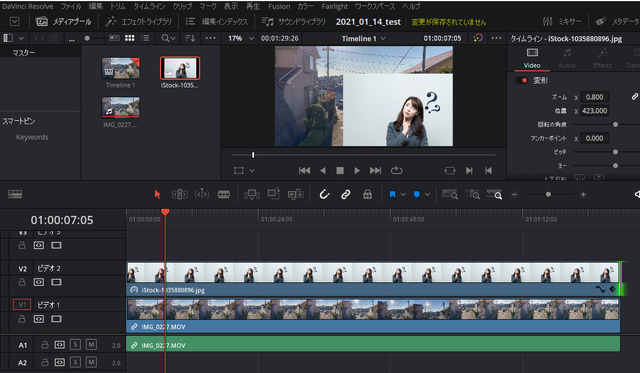Open the サウンドライブラリ panel

point(293,22)
